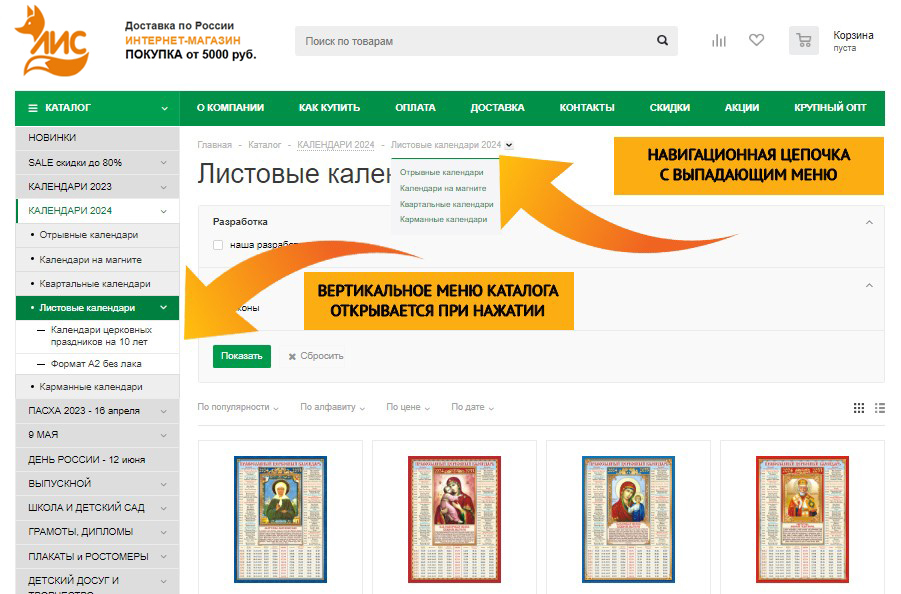Switch to grid view of products
Viewport: 901px width, 594px height.
859,408
